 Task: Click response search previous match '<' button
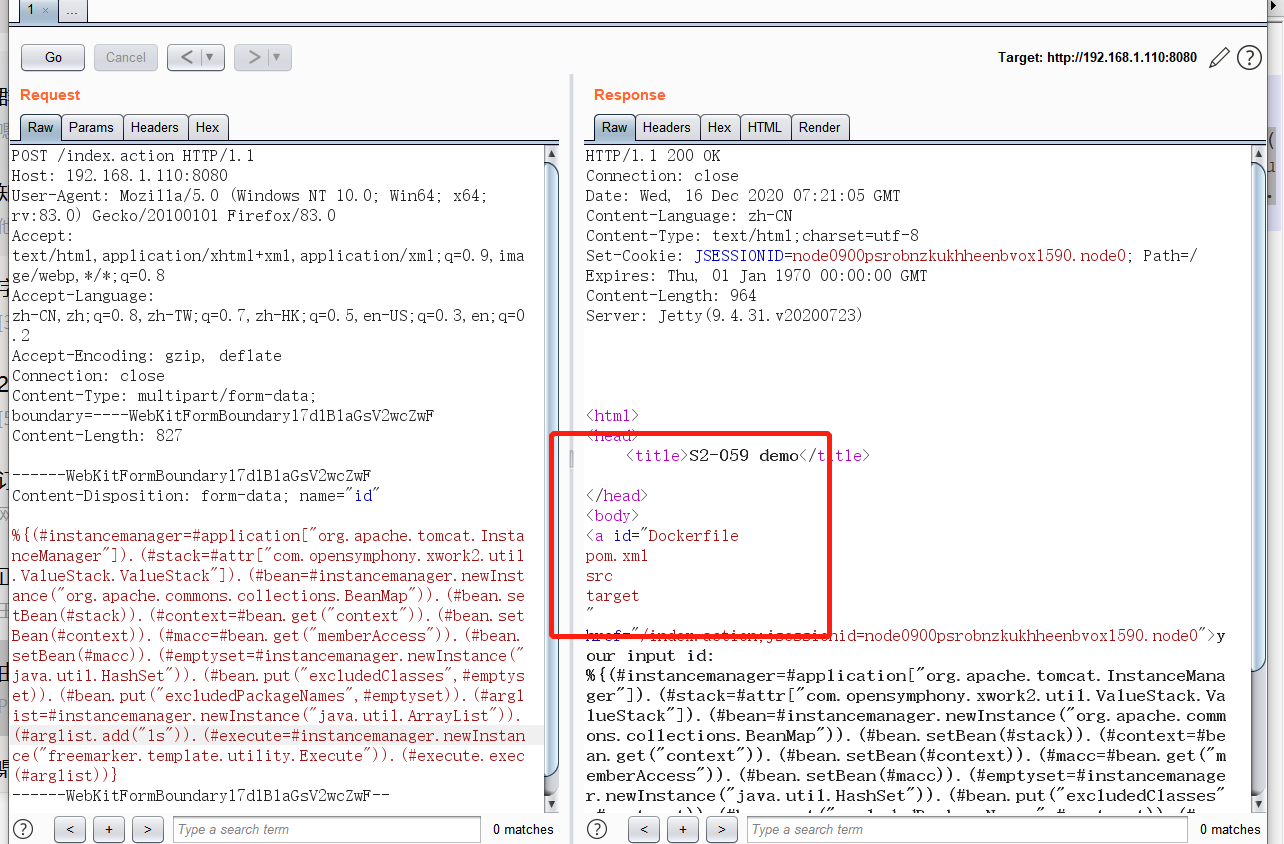pos(643,829)
